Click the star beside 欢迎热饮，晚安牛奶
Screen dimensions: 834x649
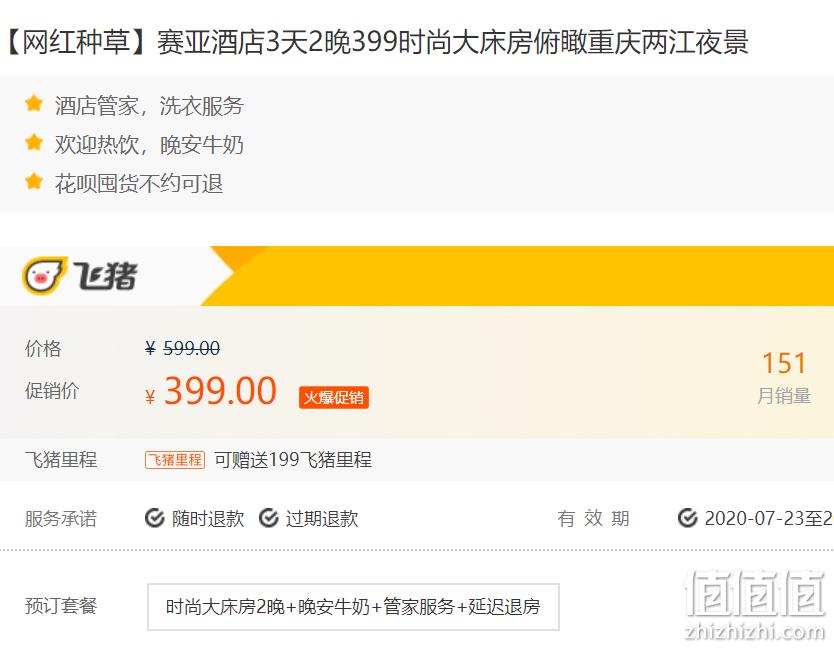point(34,142)
